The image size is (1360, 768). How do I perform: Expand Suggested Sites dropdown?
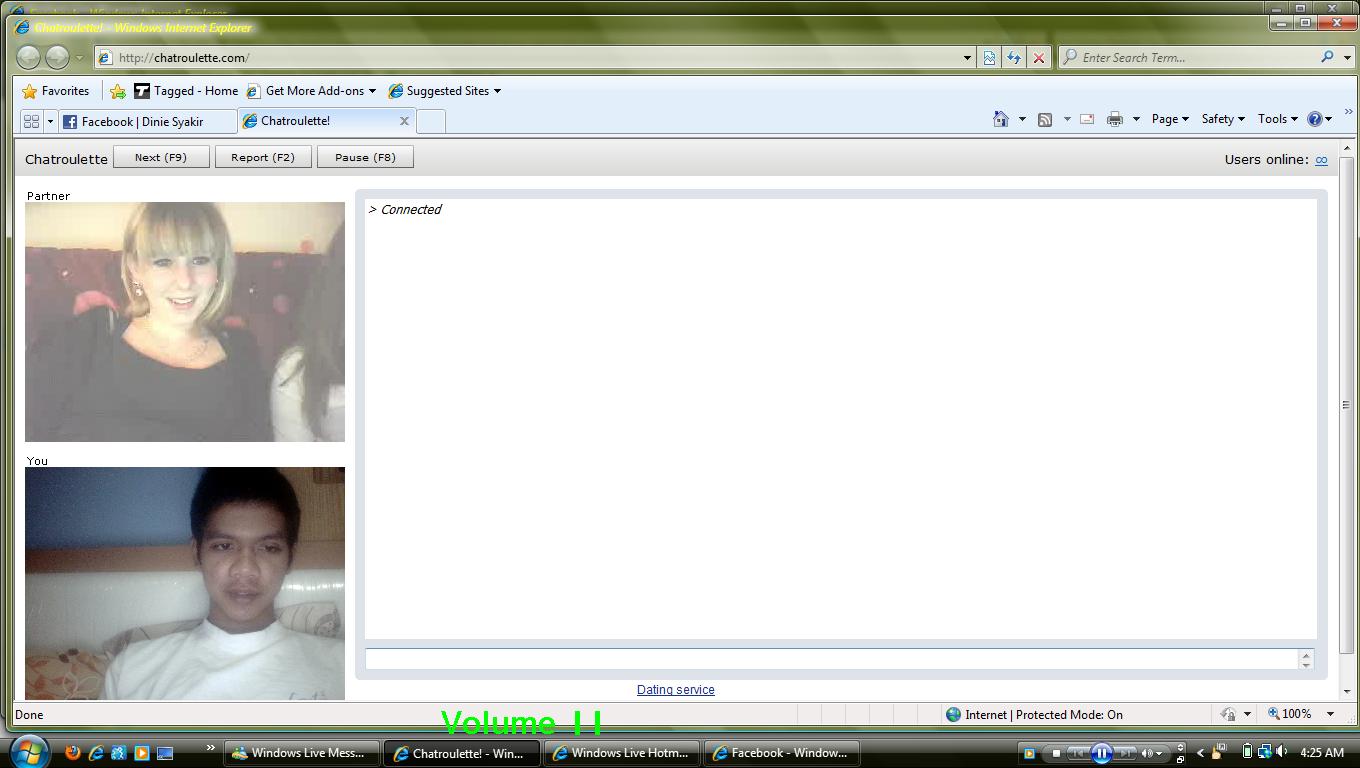click(444, 91)
